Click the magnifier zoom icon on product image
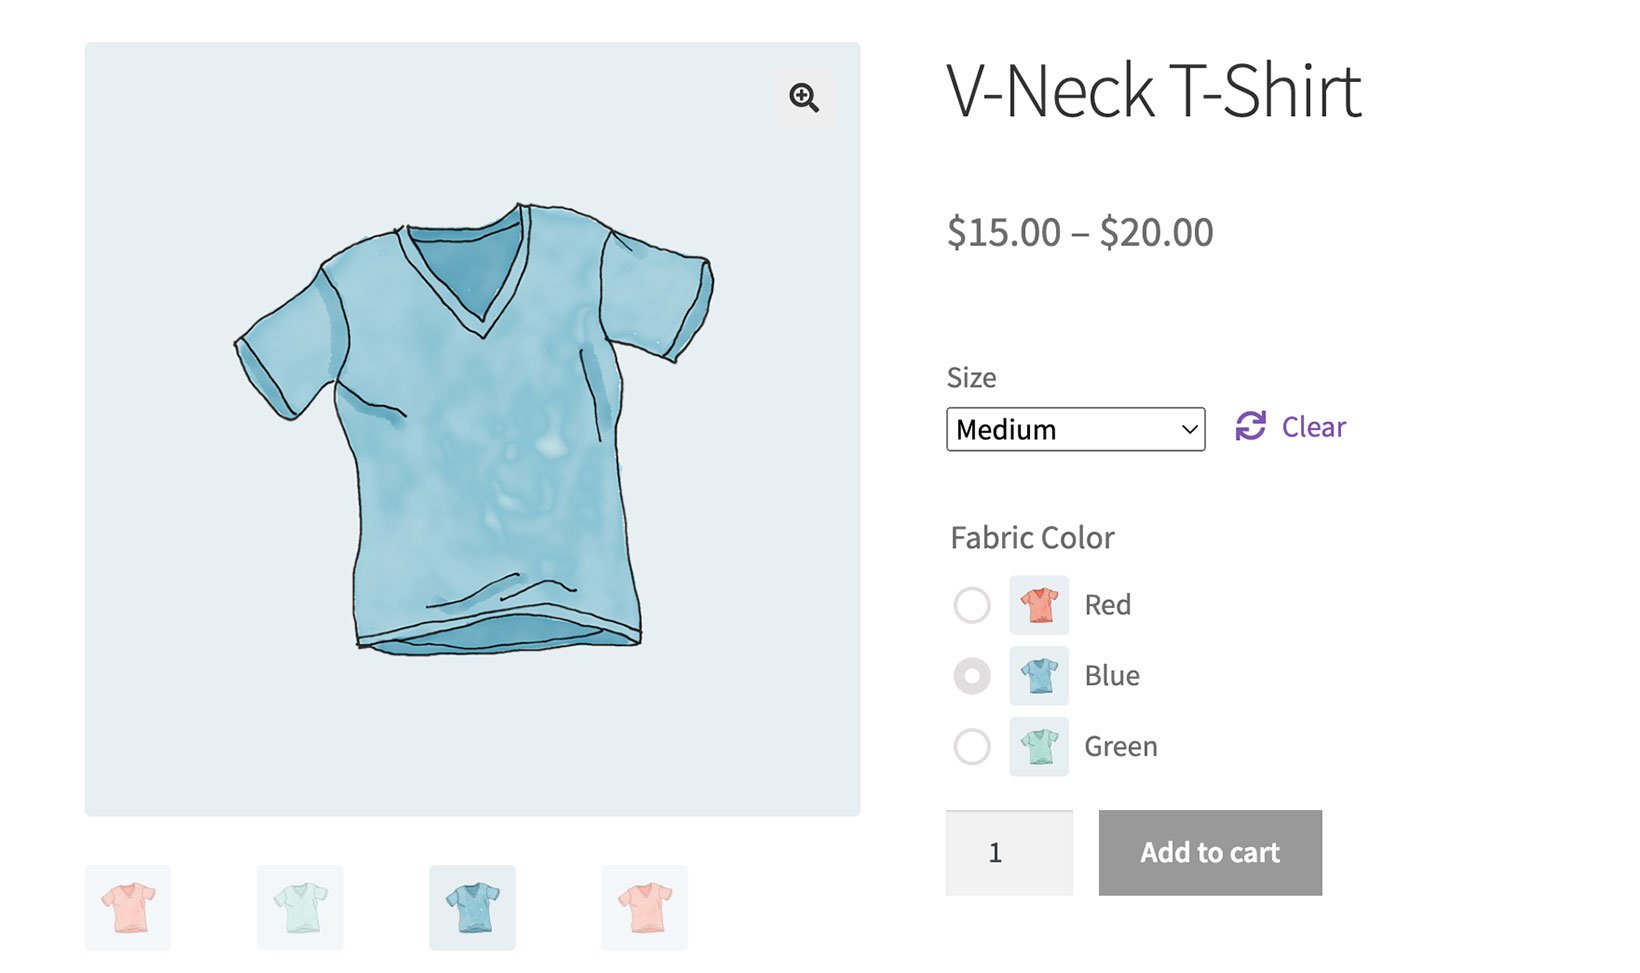This screenshot has width=1640, height=973. [804, 97]
